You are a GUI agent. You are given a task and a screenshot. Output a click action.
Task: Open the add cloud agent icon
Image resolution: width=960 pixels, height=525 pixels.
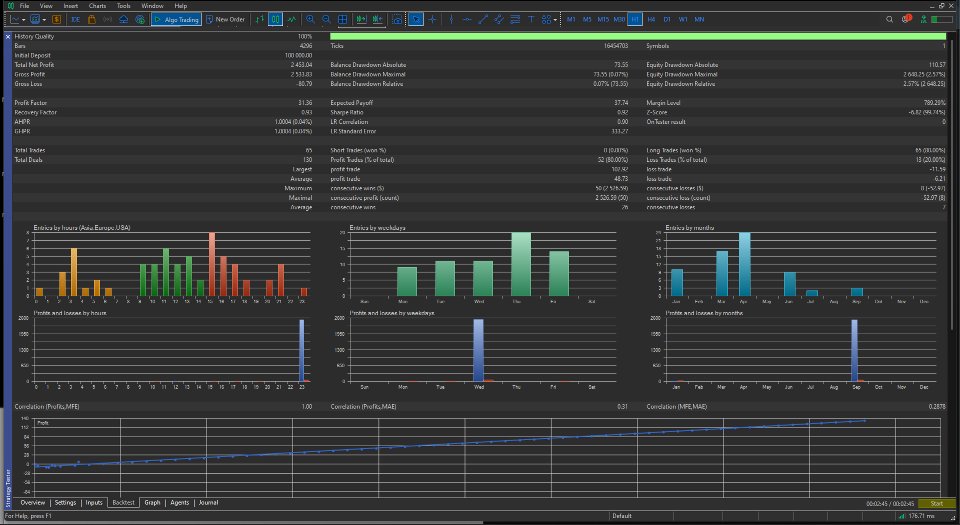(x=140, y=20)
